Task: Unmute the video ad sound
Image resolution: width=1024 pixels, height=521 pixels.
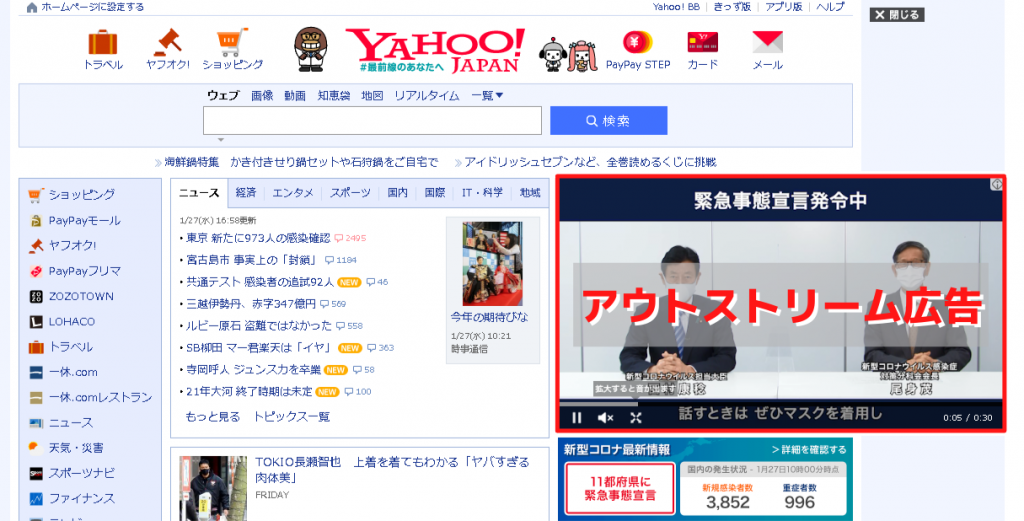Action: 605,418
